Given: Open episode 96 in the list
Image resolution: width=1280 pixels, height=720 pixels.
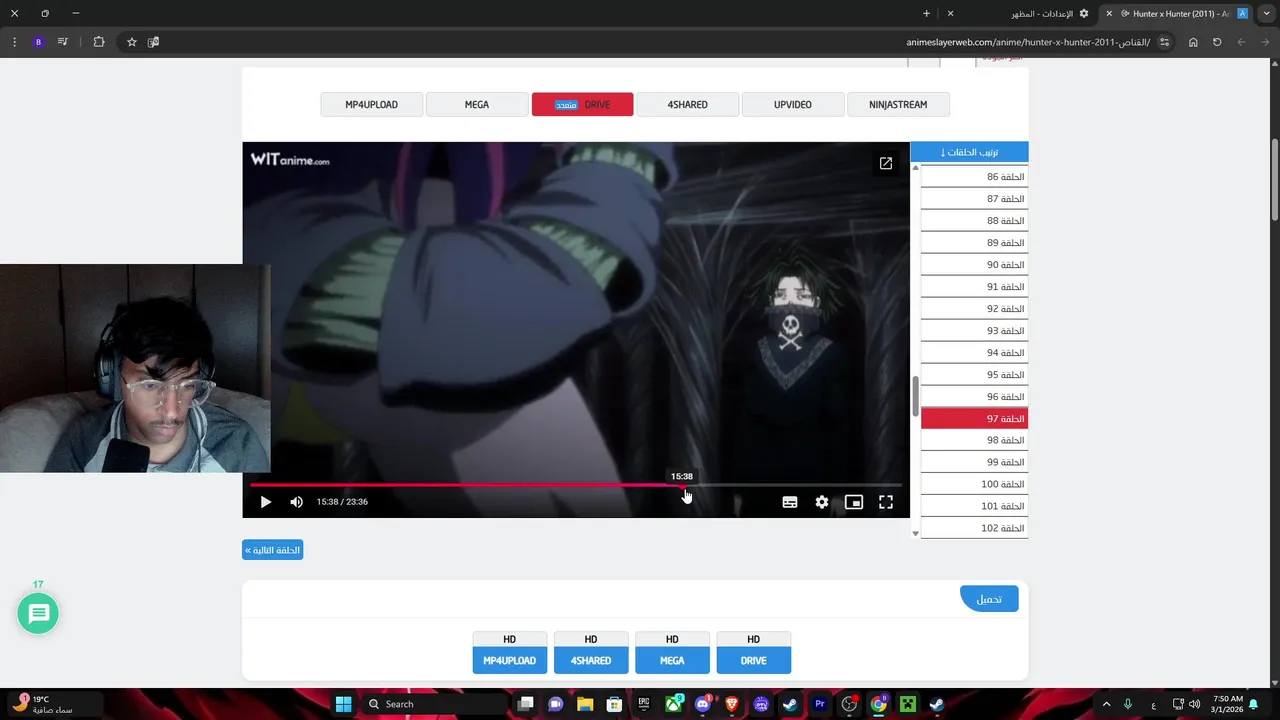Looking at the screenshot, I should 974,397.
